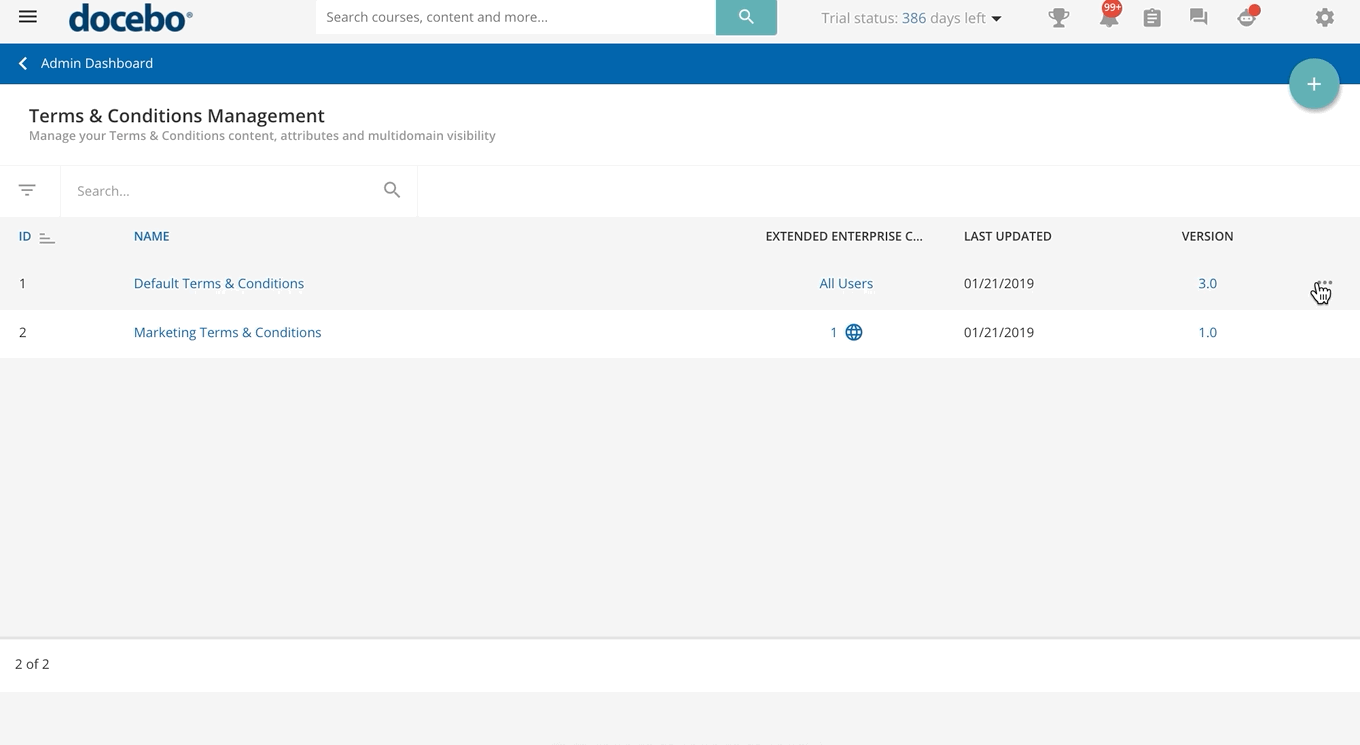Open the admin settings gear
The height and width of the screenshot is (745, 1360).
[x=1324, y=18]
